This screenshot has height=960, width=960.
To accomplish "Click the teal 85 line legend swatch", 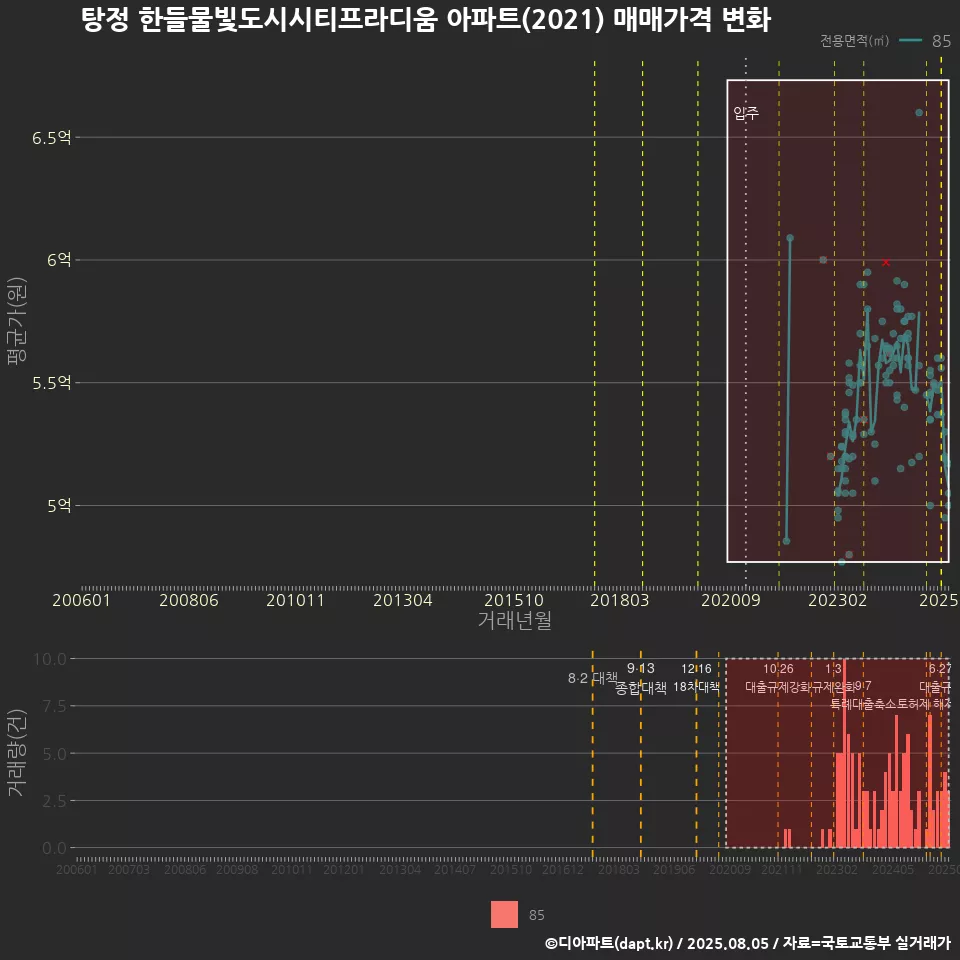I will pyautogui.click(x=910, y=40).
